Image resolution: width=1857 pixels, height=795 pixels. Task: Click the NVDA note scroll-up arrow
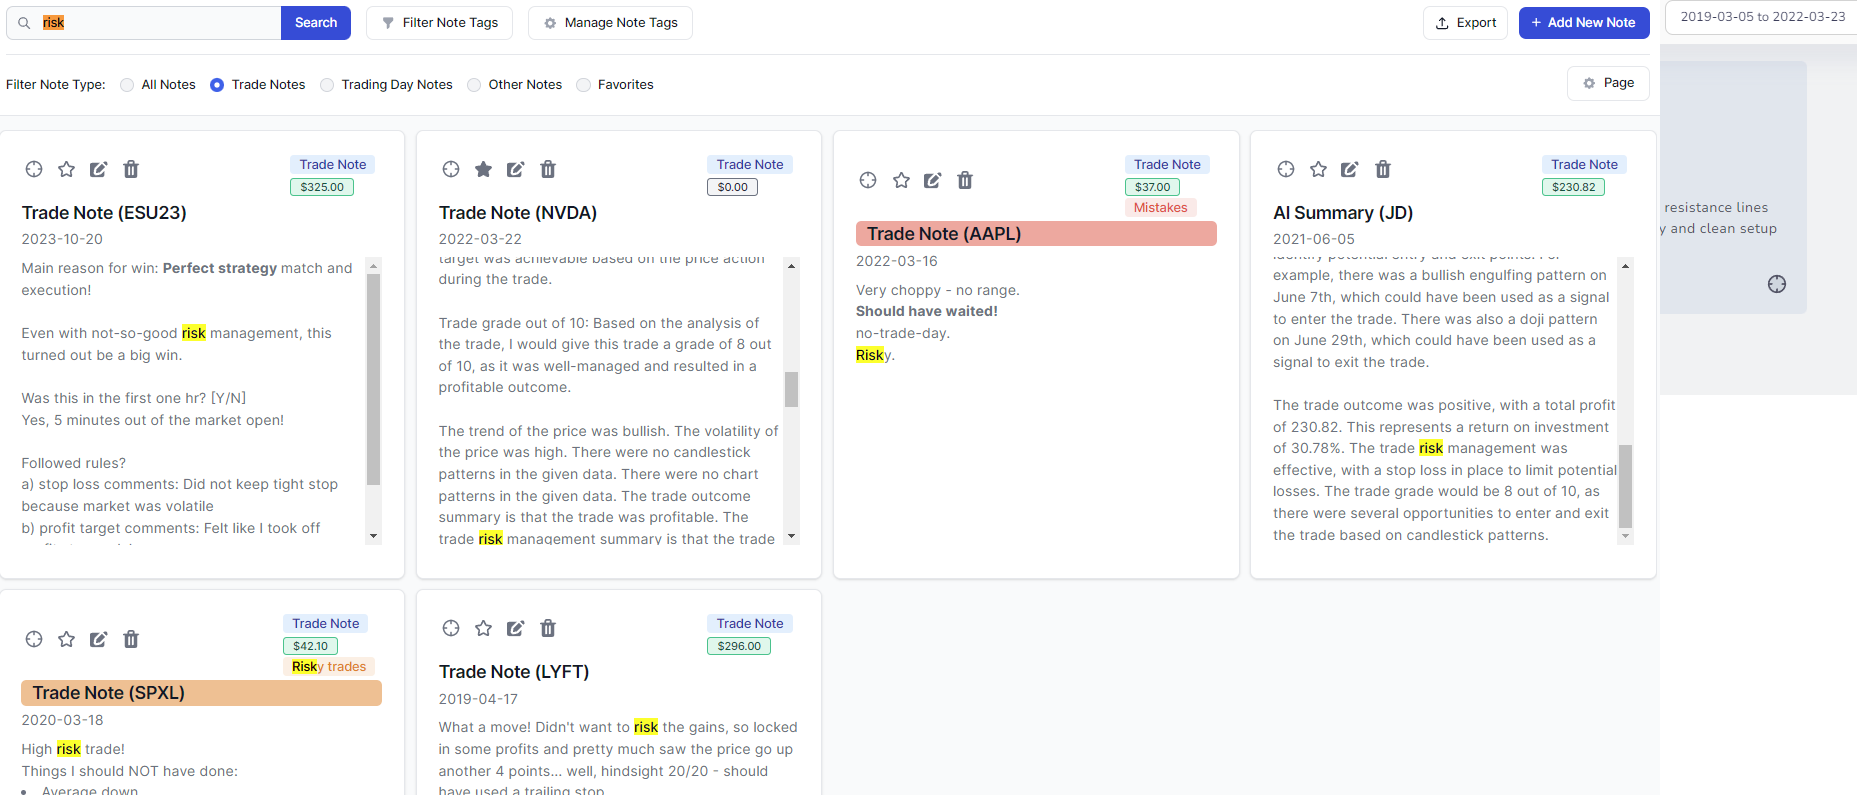(x=791, y=265)
